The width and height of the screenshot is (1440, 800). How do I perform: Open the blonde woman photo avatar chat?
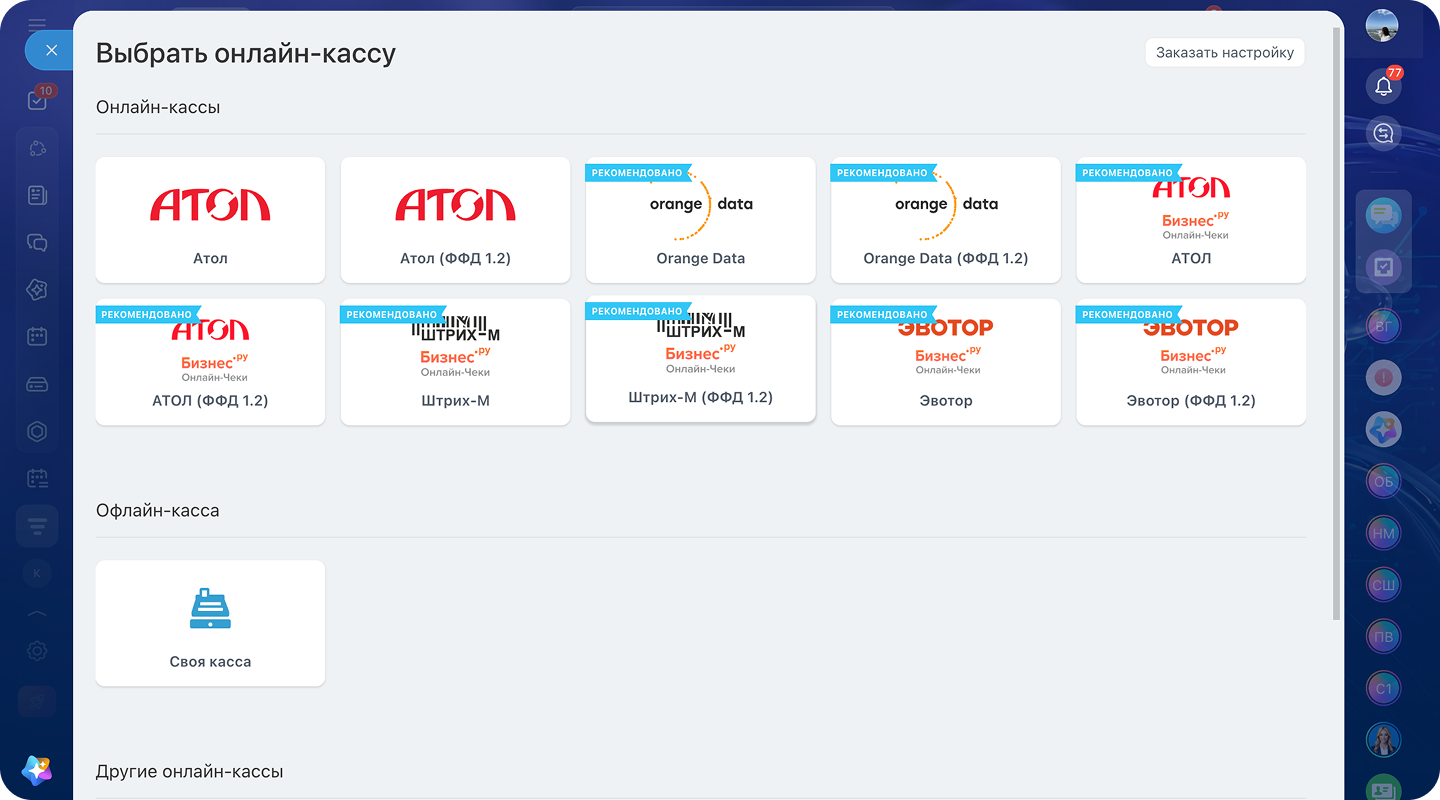[1384, 740]
